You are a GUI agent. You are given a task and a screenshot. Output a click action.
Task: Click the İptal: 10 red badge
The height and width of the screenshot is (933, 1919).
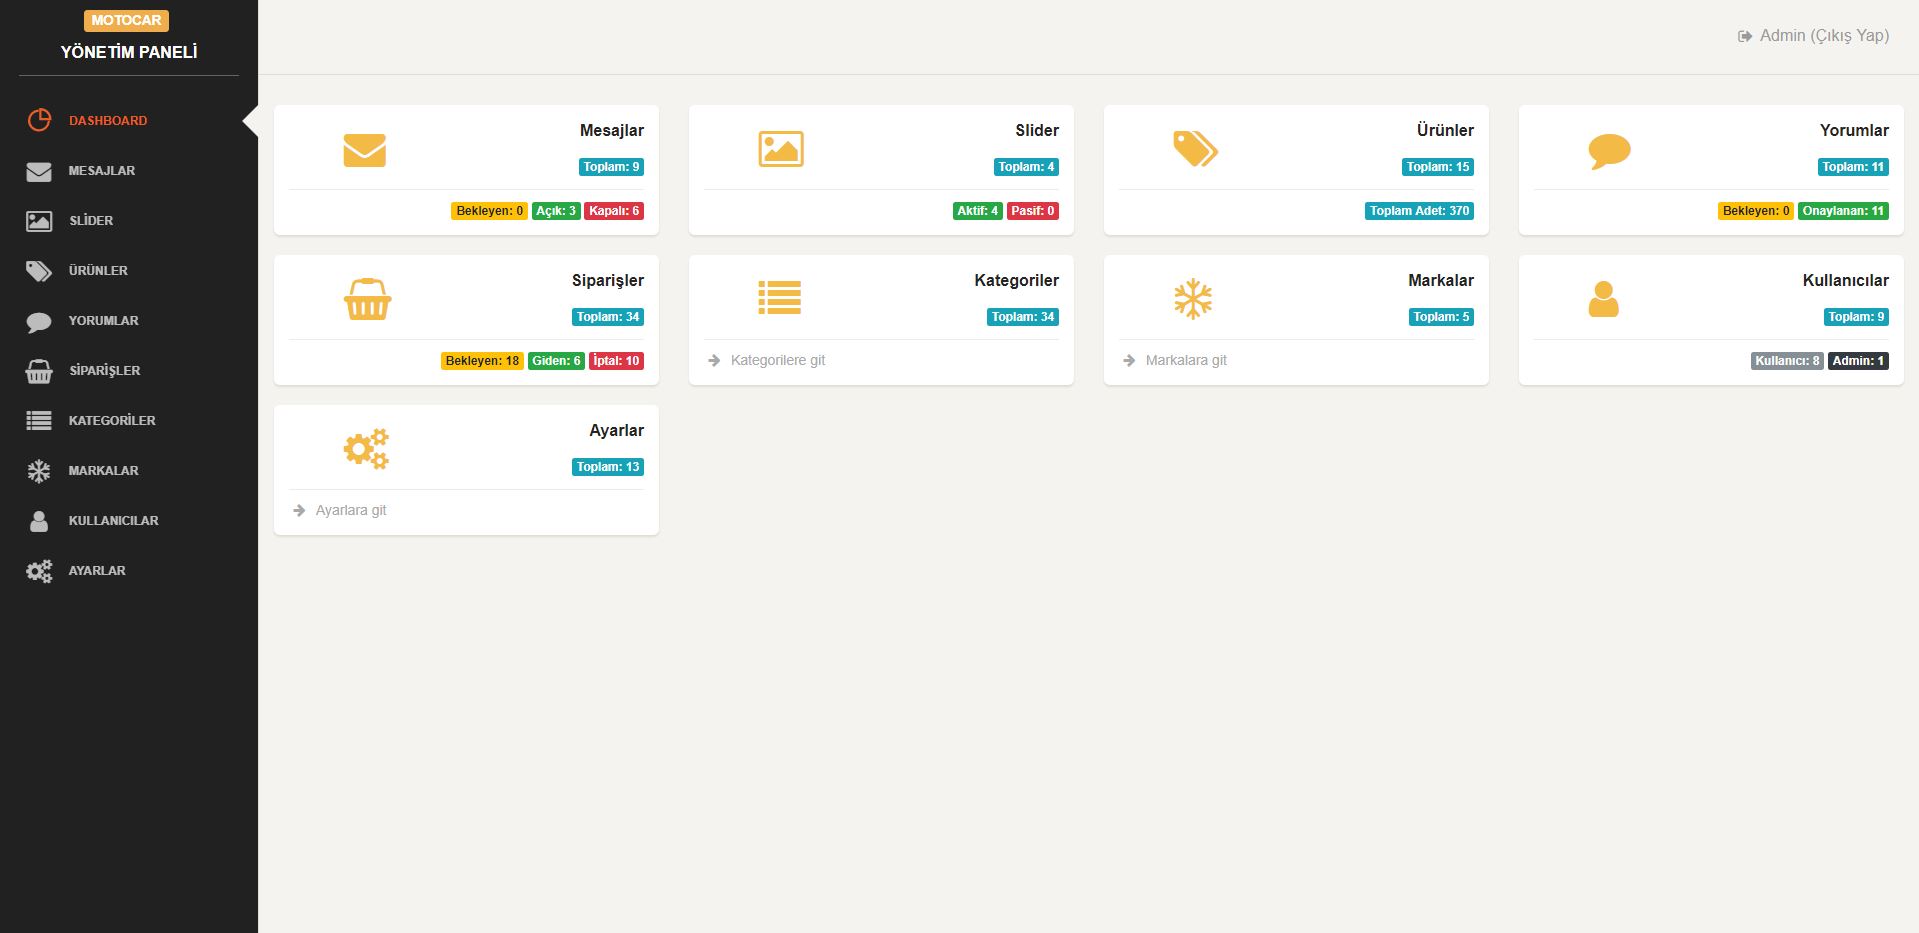(616, 361)
